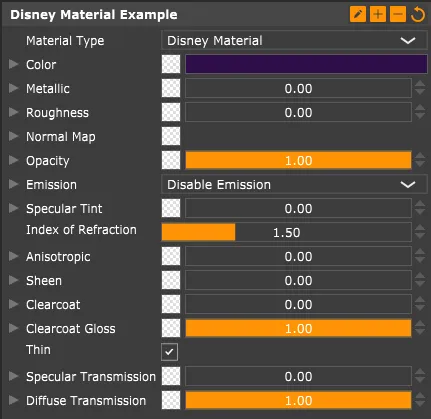Click the Anisotropic stepper arrows
Screen dimensions: 431x419
420,256
